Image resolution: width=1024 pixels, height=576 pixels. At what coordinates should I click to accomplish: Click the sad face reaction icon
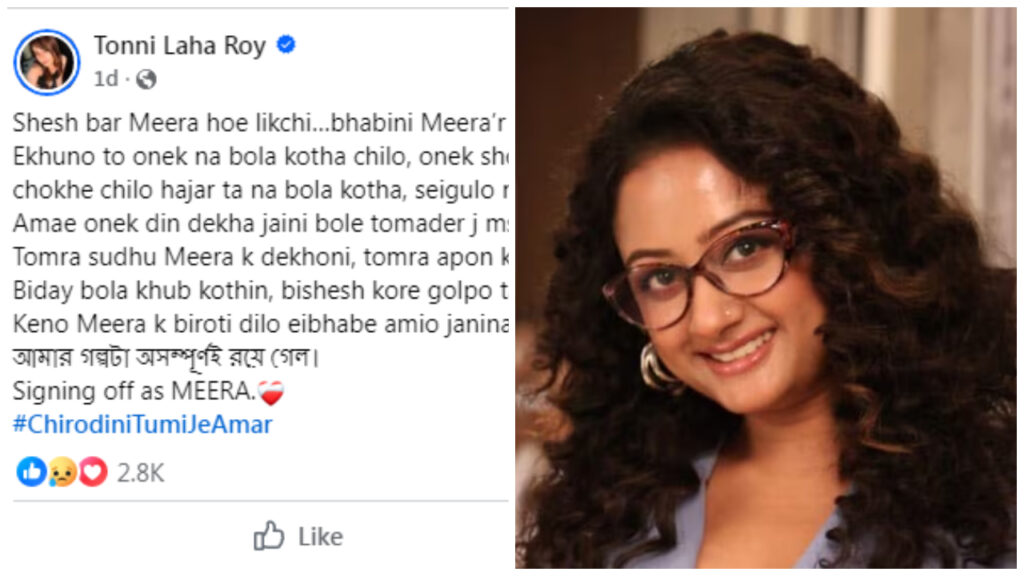click(x=61, y=472)
